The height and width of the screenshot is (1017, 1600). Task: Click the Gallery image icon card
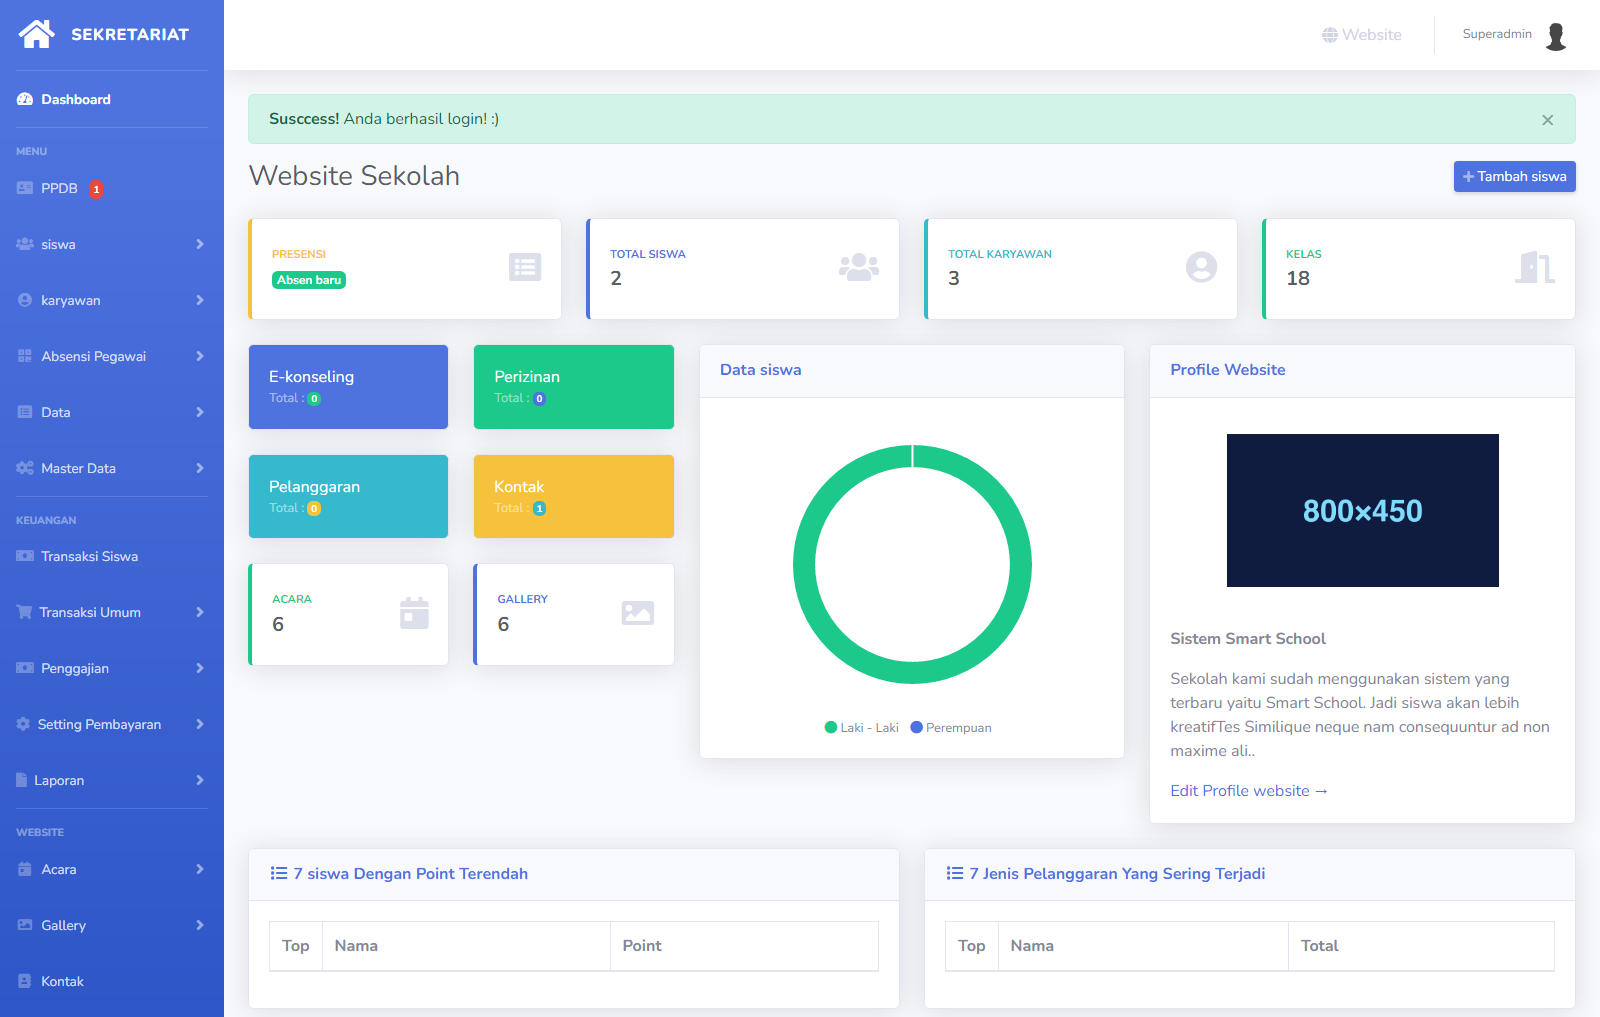[x=638, y=613]
